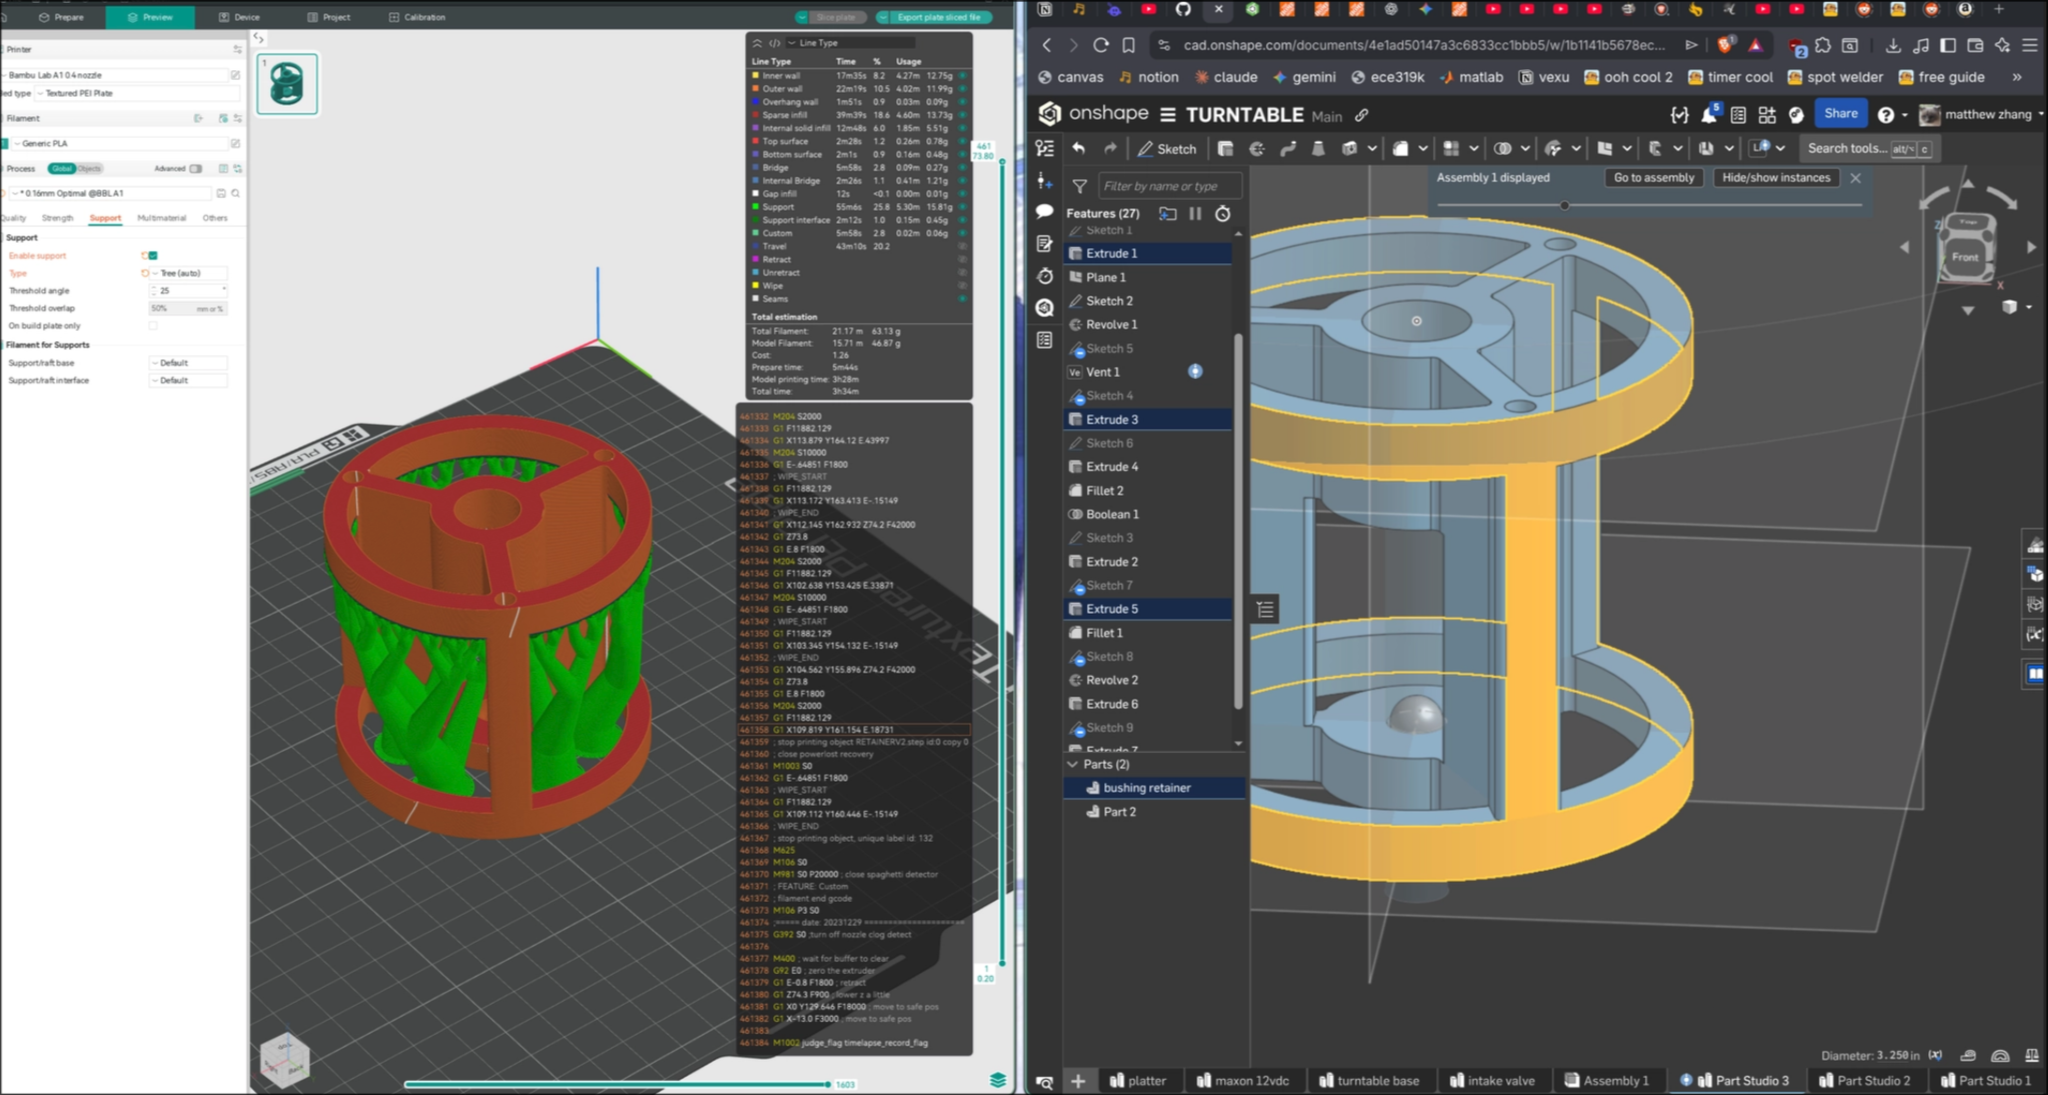Click the edit pencil next to Generic PLA

click(x=236, y=143)
